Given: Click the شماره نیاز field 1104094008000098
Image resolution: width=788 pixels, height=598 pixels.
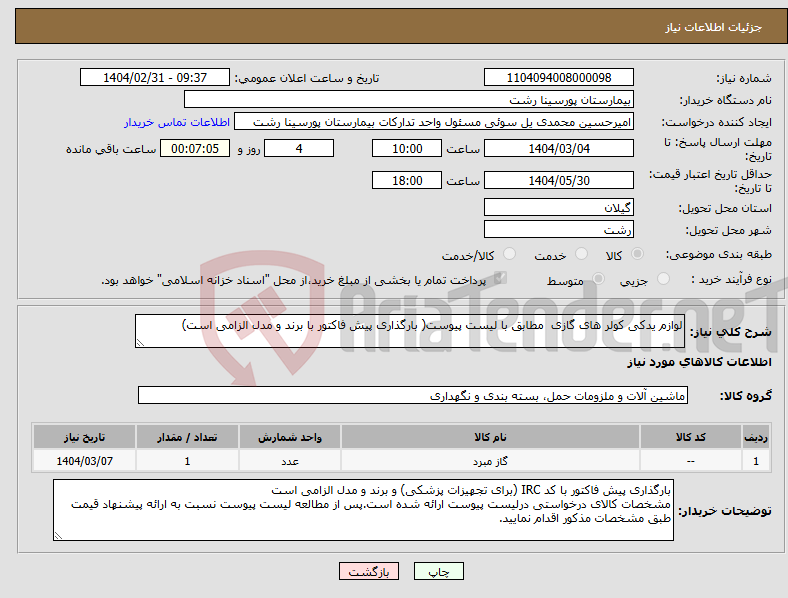Looking at the screenshot, I should pos(559,77).
